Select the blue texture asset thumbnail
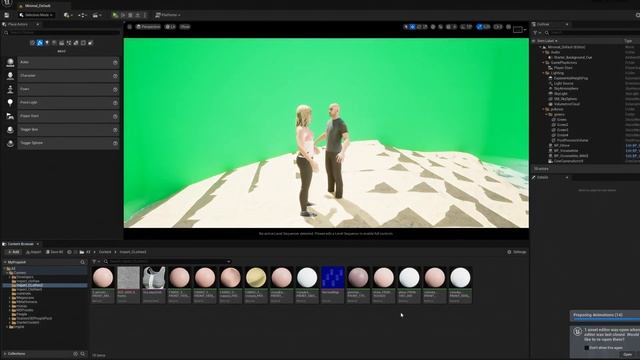 pyautogui.click(x=333, y=278)
